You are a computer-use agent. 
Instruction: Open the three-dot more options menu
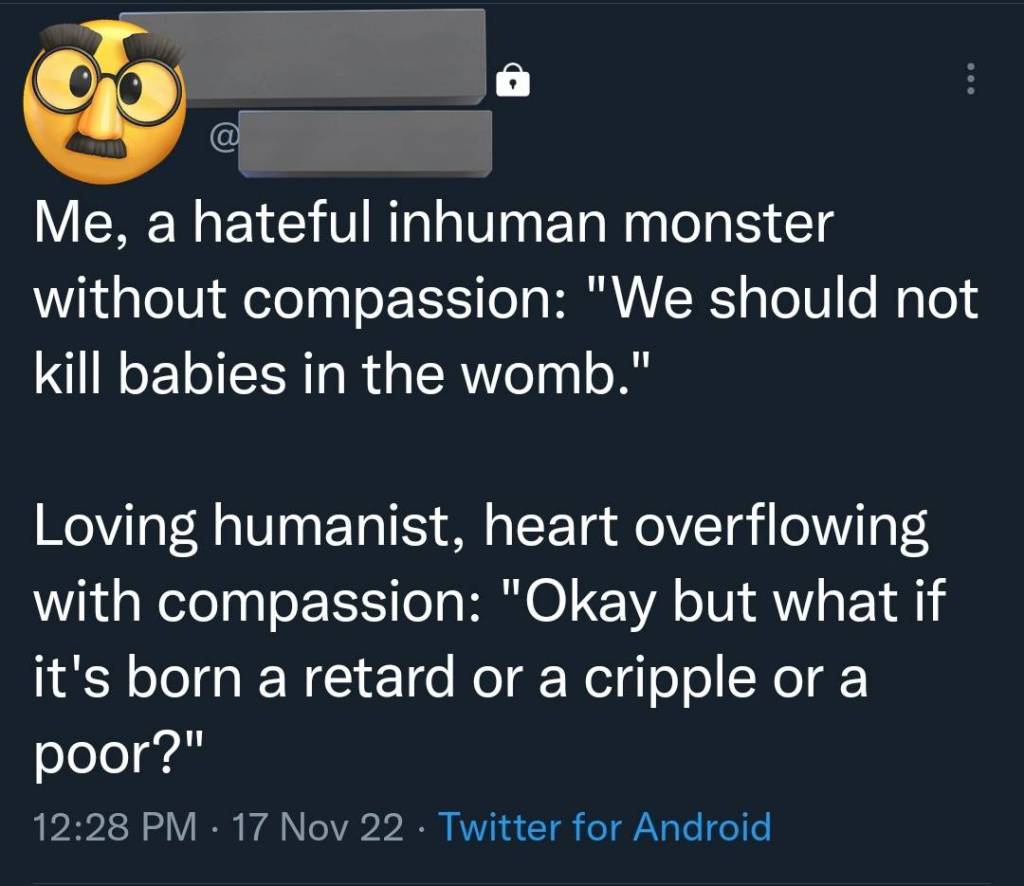[967, 78]
